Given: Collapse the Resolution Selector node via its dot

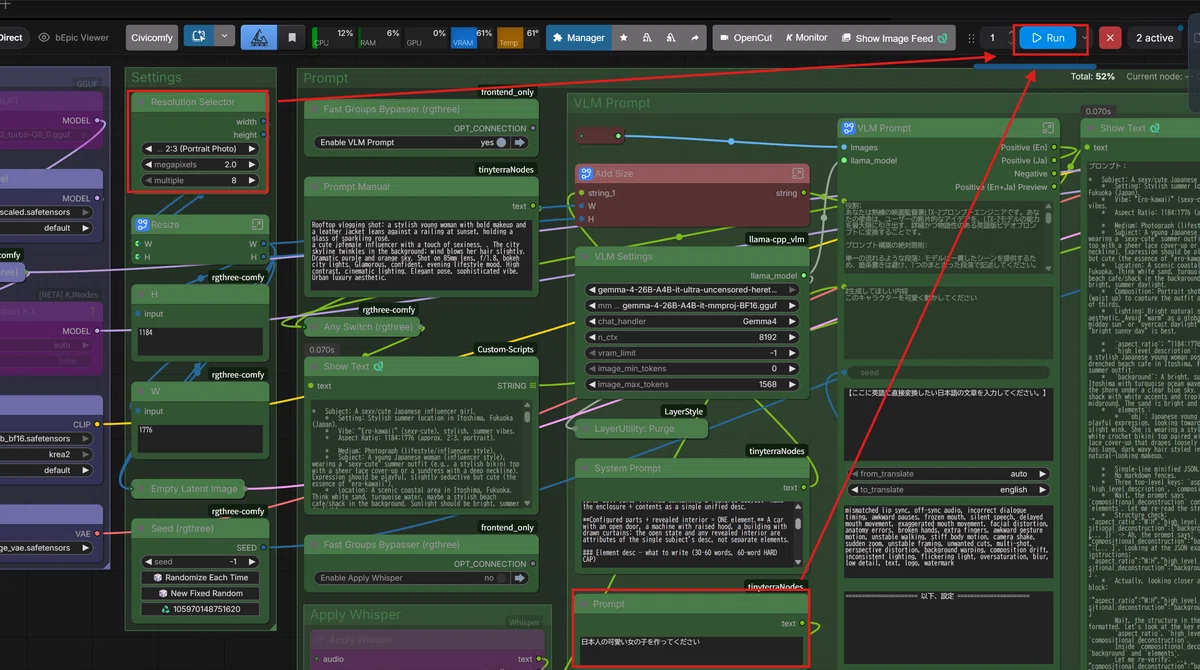Looking at the screenshot, I should 141,102.
